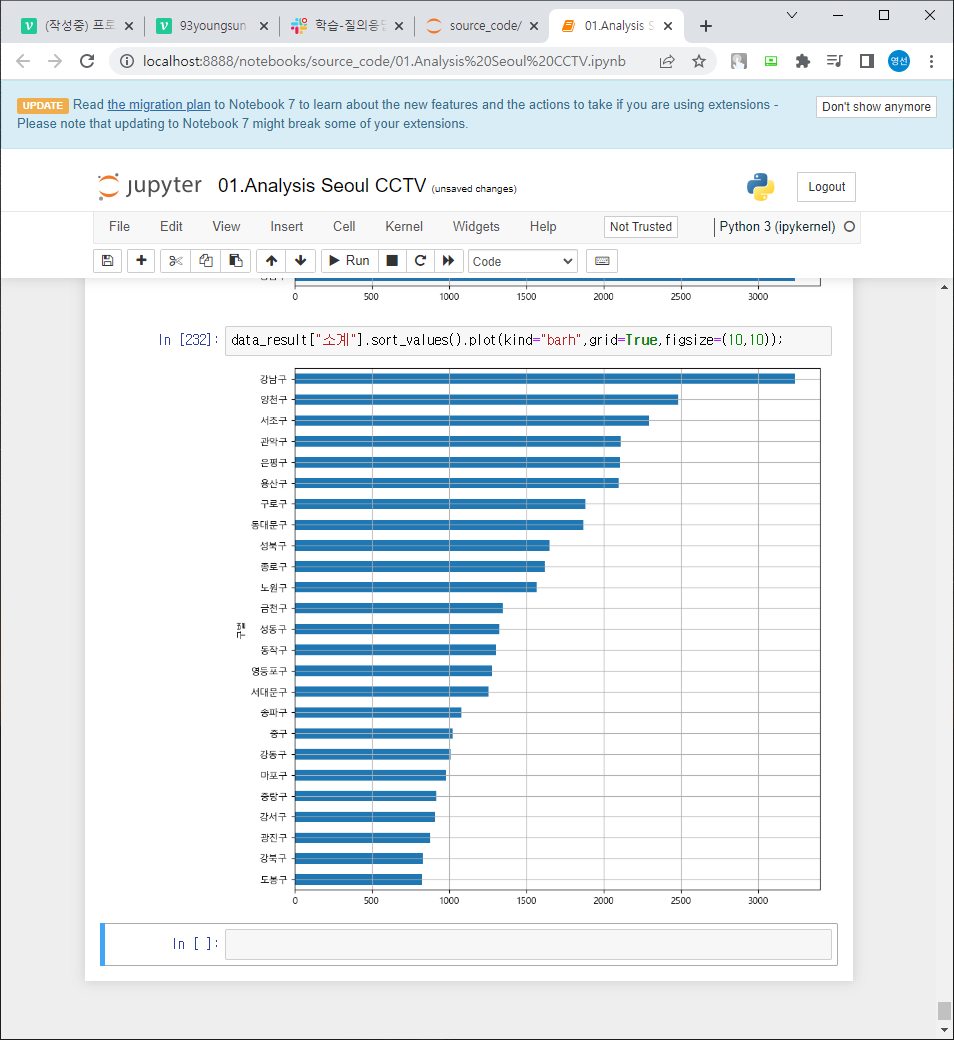Click the kernel idle status circle
This screenshot has height=1040, width=954.
(x=849, y=227)
